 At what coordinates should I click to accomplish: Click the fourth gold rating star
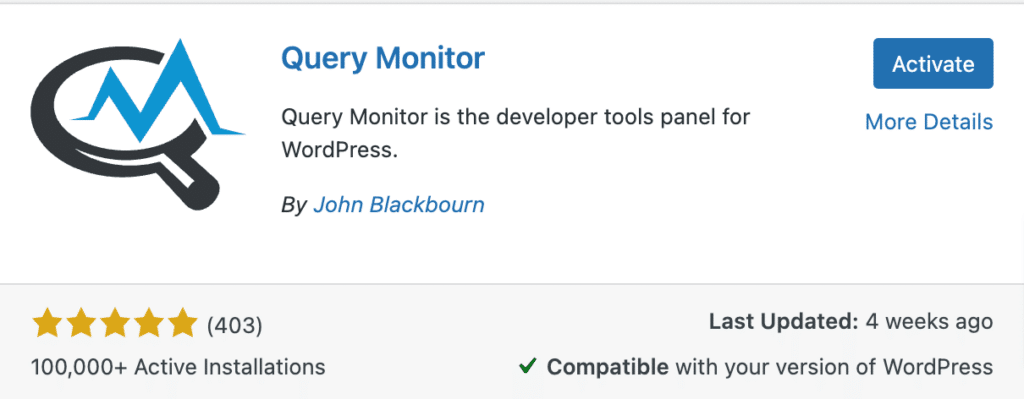click(x=148, y=324)
